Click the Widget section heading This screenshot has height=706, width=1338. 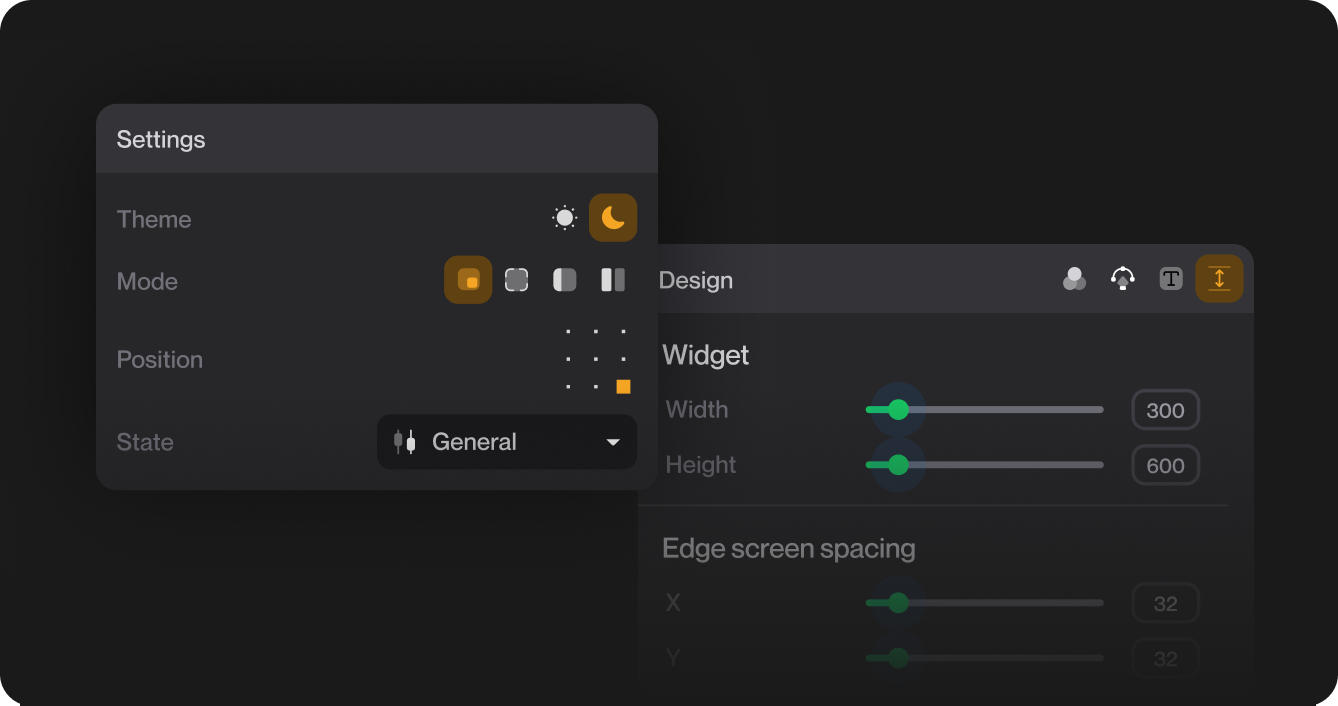click(x=705, y=355)
